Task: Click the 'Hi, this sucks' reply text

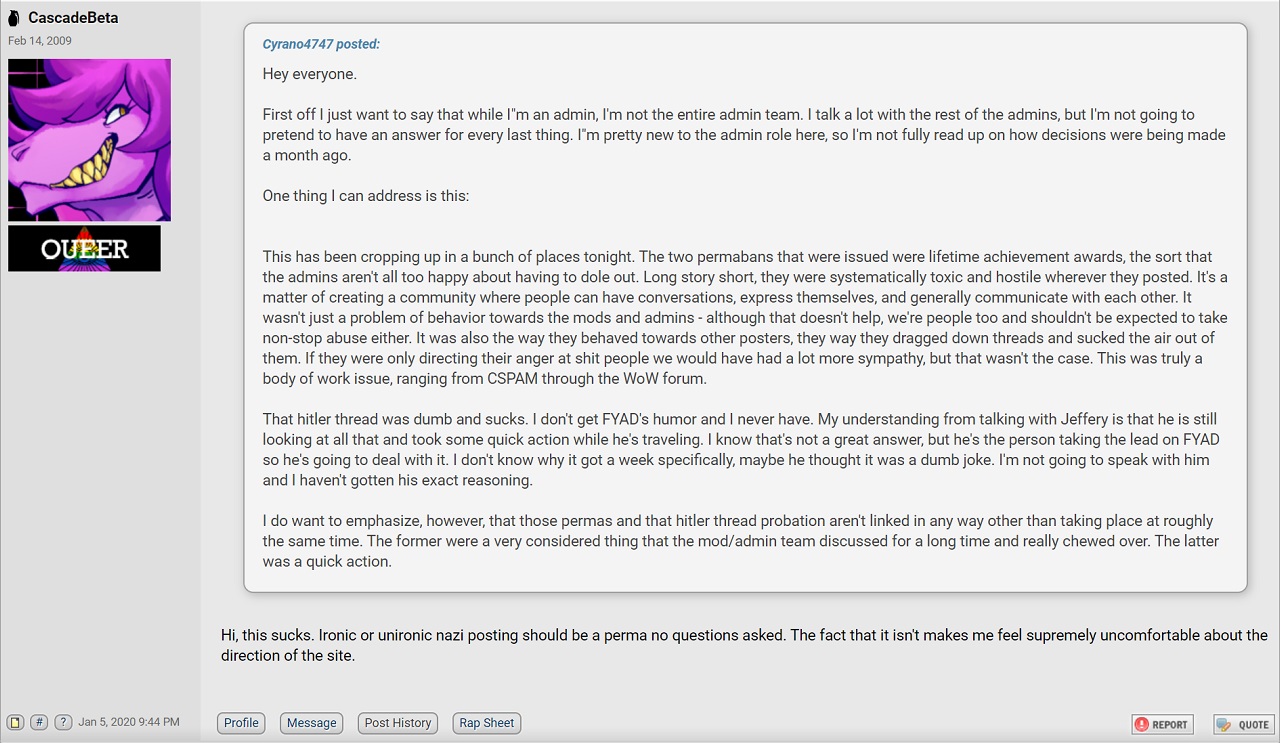Action: (x=744, y=645)
